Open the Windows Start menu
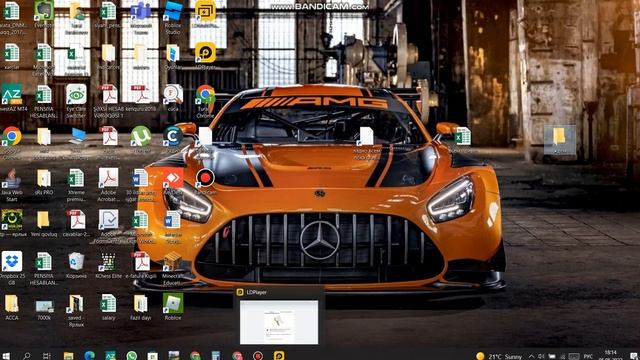This screenshot has height=360, width=640. pyautogui.click(x=6, y=356)
